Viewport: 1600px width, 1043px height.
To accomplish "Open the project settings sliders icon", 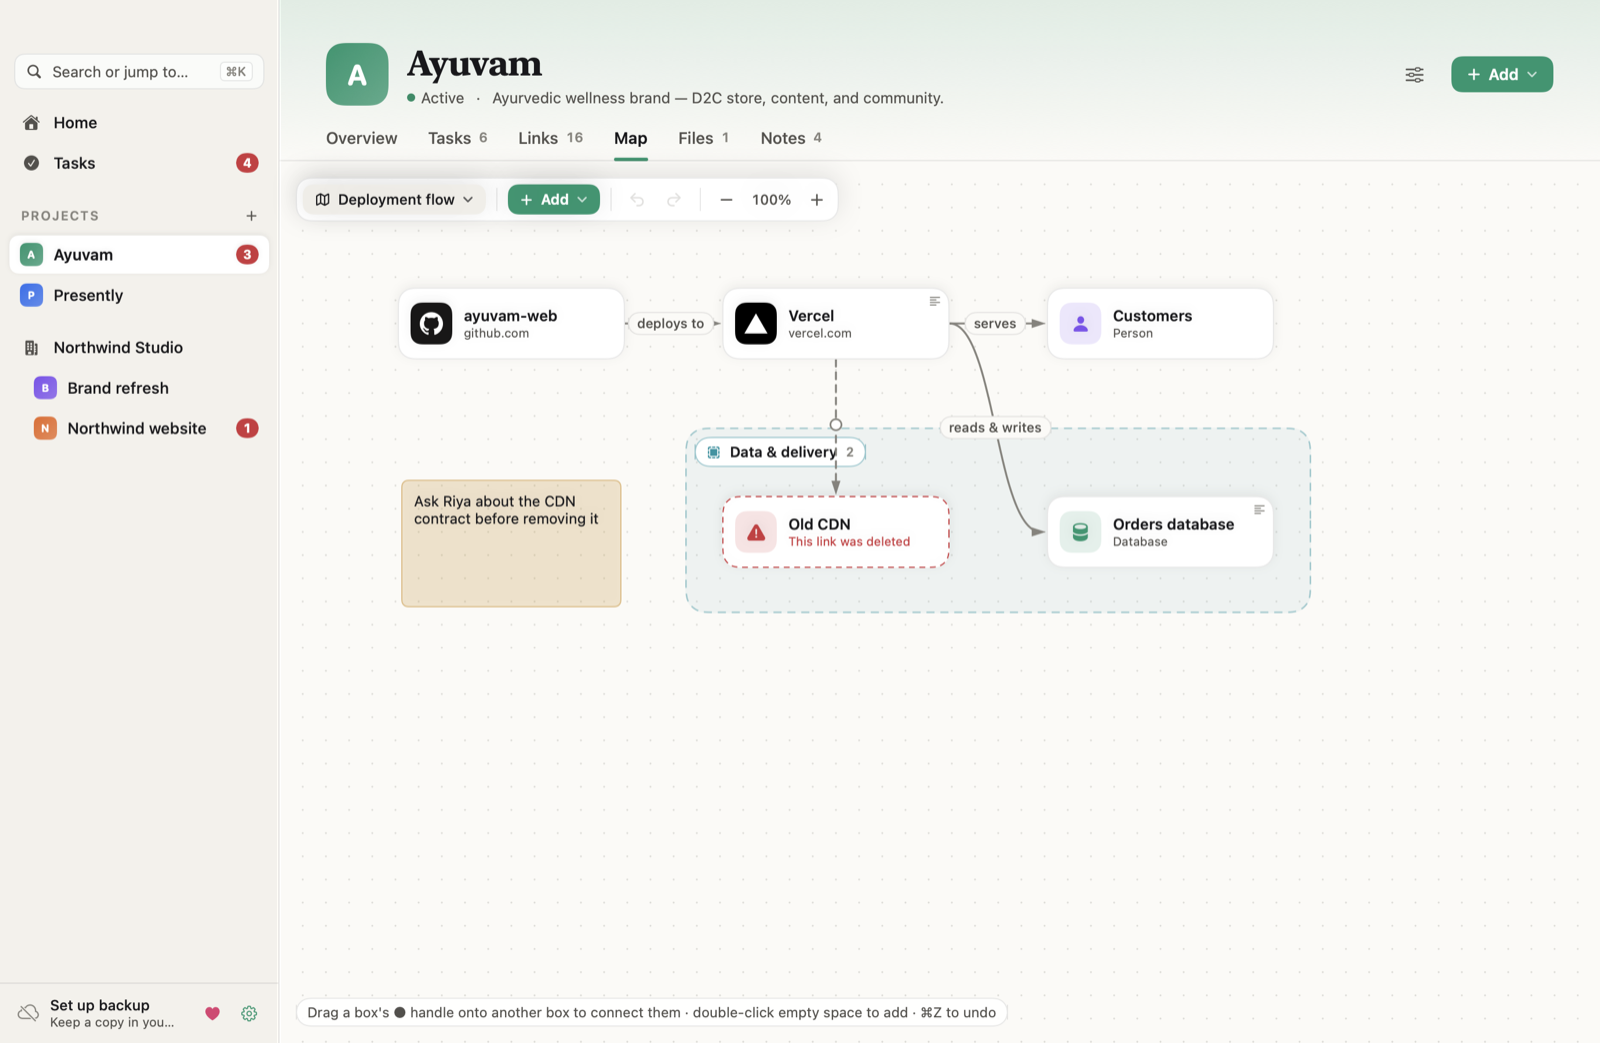I will pyautogui.click(x=1414, y=74).
